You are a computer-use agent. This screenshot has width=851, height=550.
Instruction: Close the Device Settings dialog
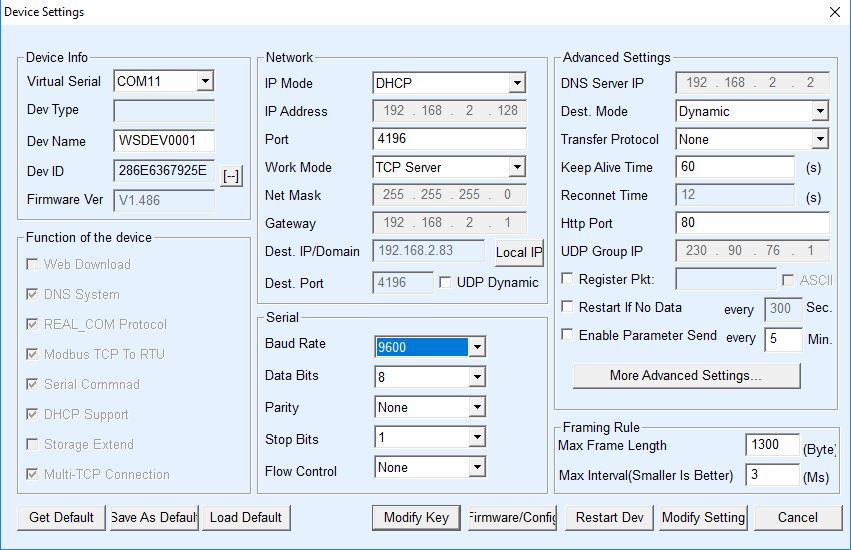click(x=835, y=12)
